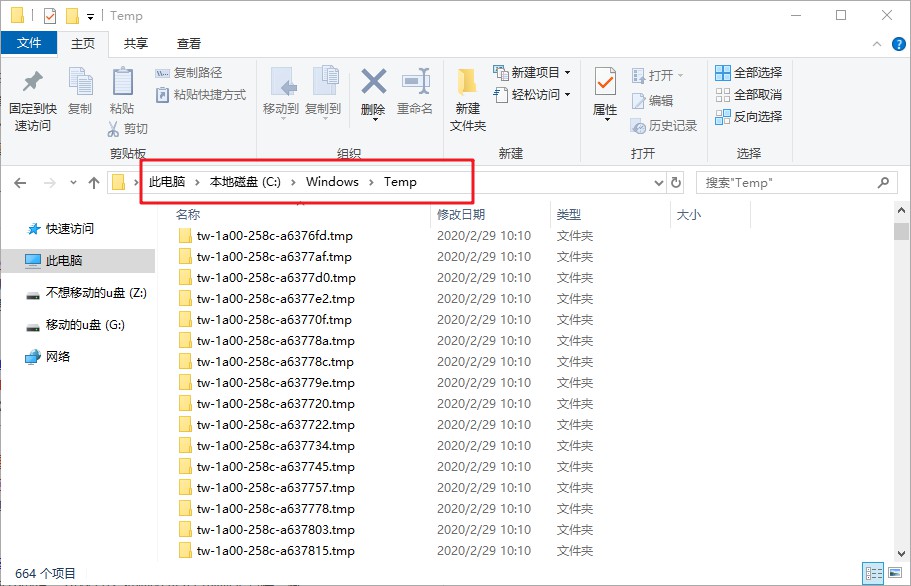
Task: Click Windows in the address breadcrumb
Action: (332, 182)
